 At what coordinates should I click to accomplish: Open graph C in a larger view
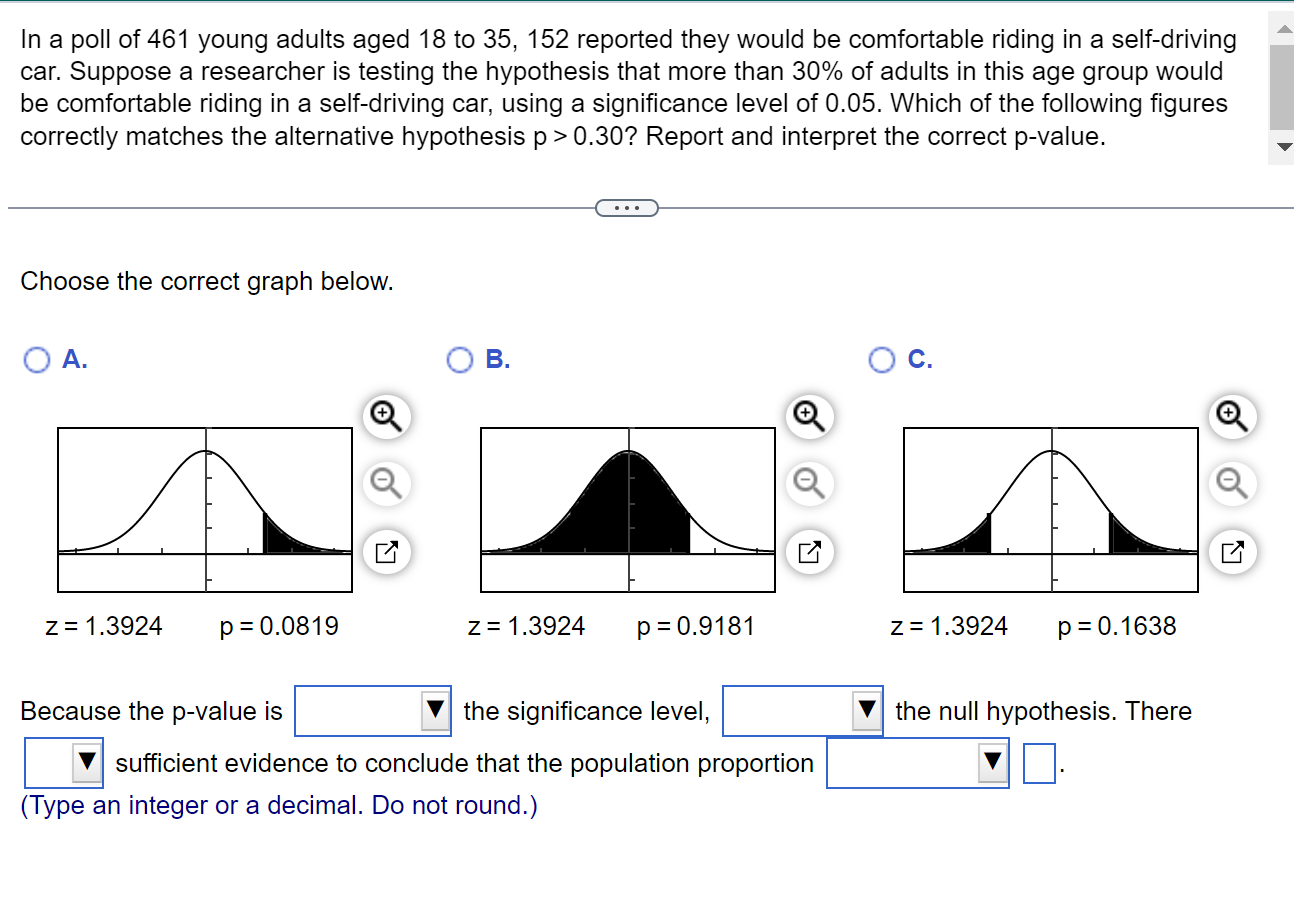pyautogui.click(x=1232, y=552)
